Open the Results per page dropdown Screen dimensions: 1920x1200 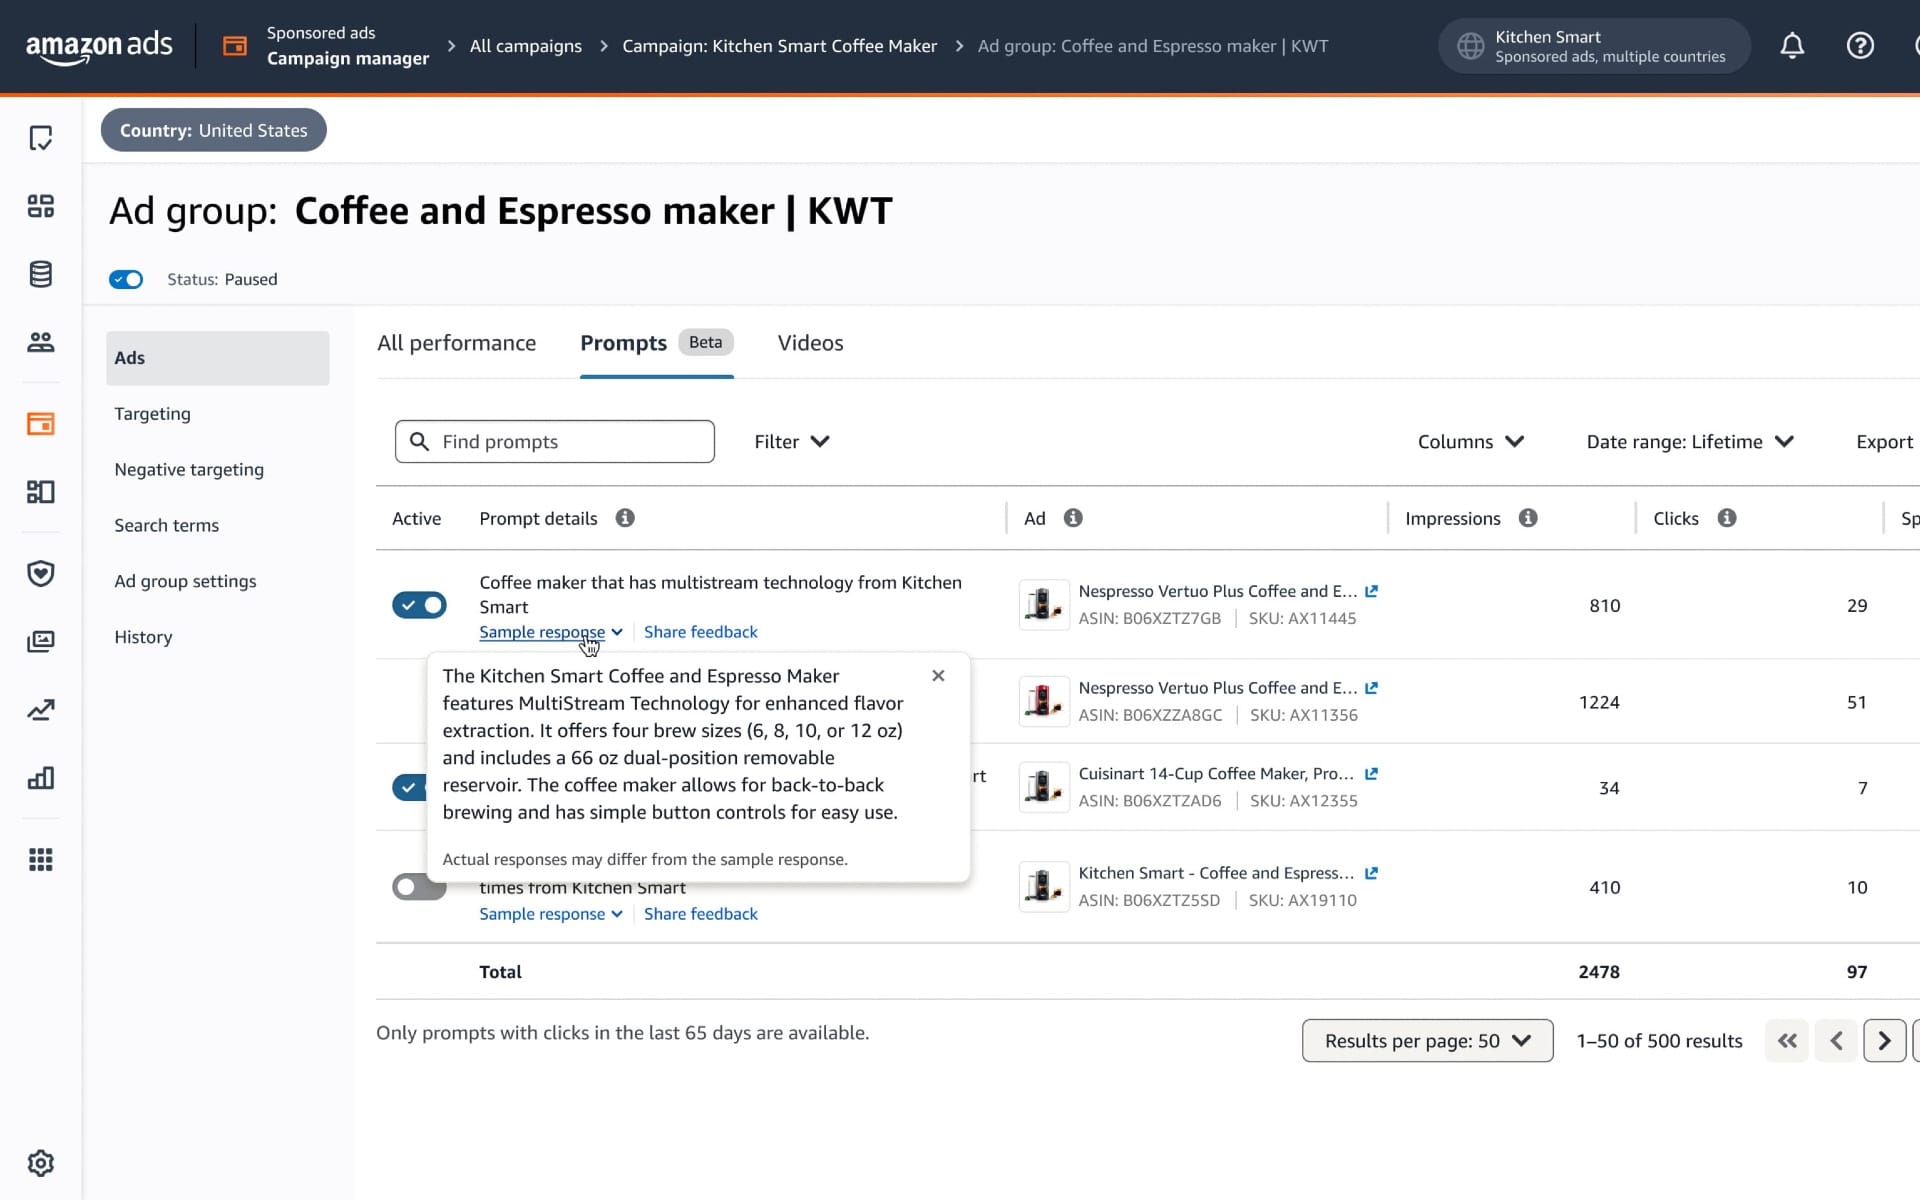point(1427,1040)
